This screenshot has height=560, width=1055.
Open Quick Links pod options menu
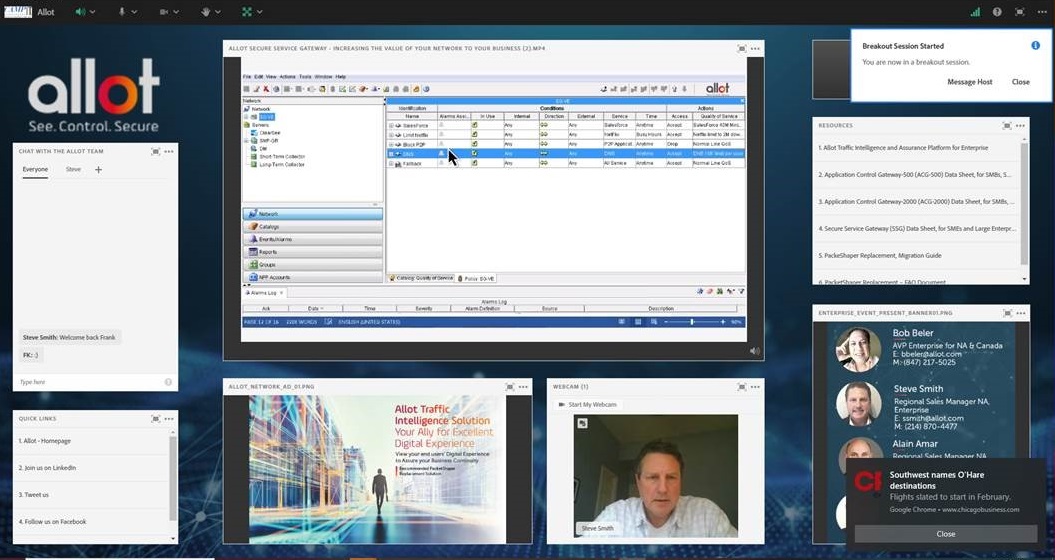coord(169,419)
